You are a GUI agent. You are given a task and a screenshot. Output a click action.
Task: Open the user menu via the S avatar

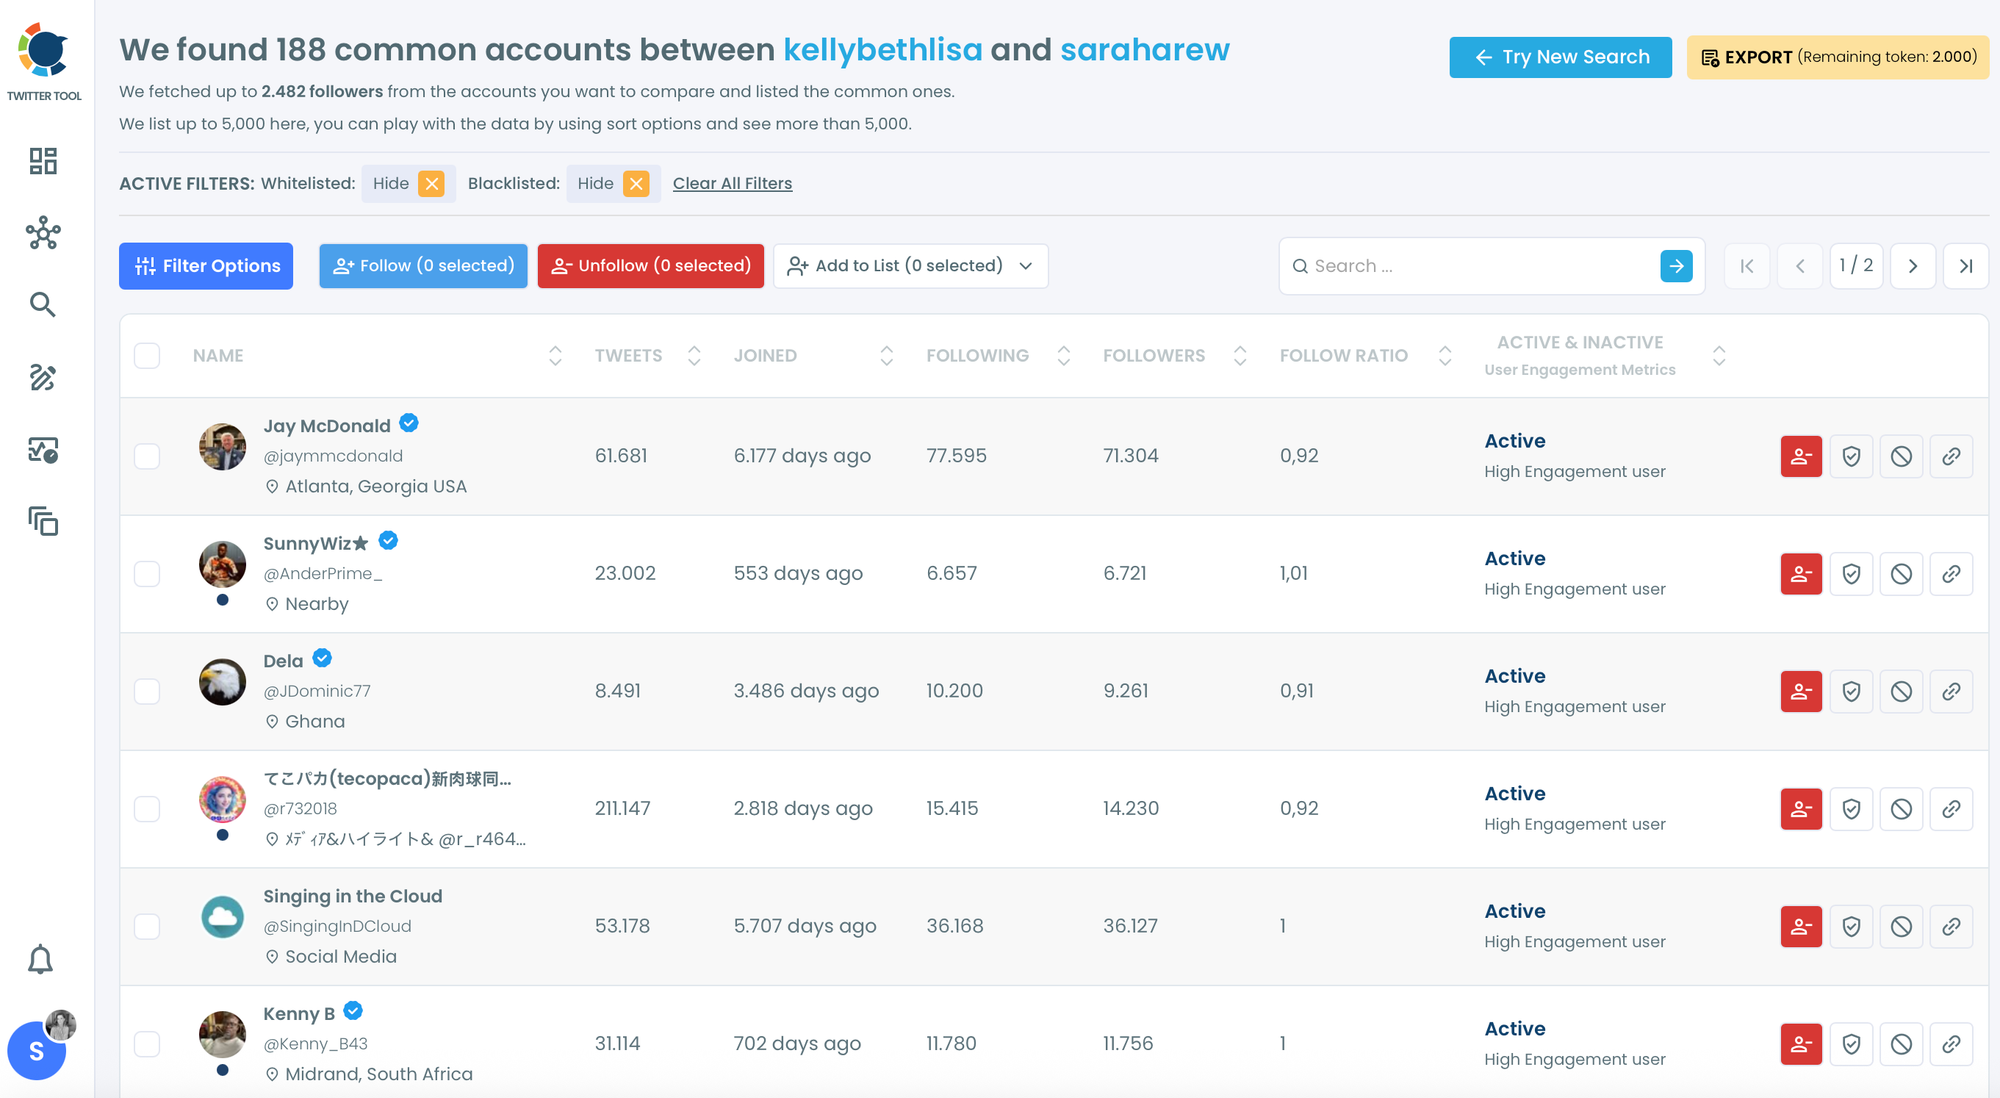pos(37,1051)
